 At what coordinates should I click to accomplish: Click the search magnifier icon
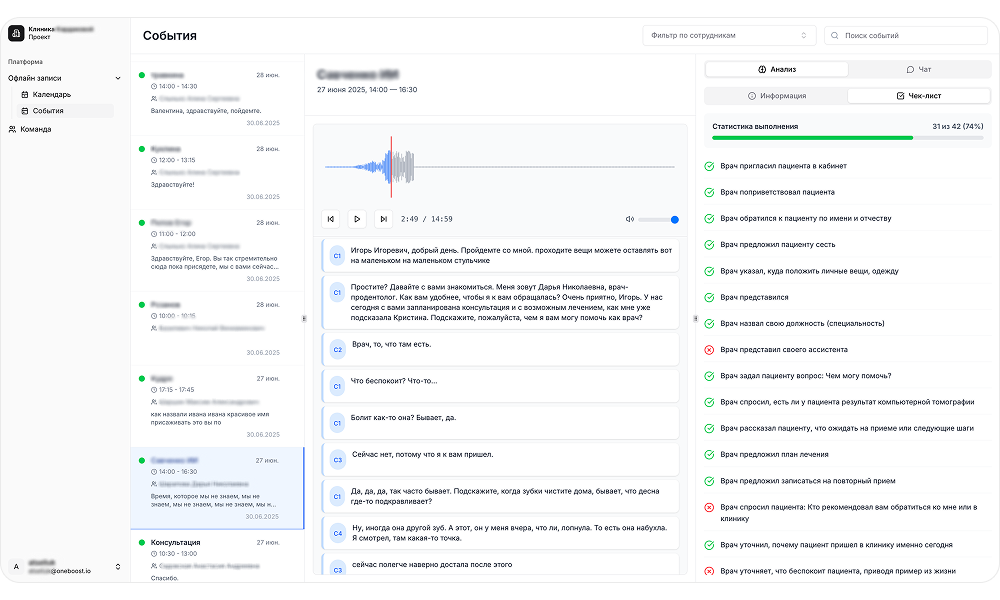[x=835, y=36]
